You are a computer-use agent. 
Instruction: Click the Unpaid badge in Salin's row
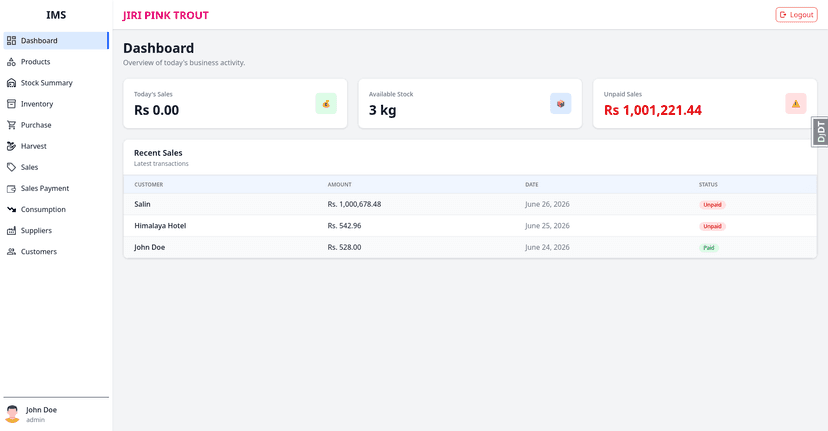click(x=712, y=204)
